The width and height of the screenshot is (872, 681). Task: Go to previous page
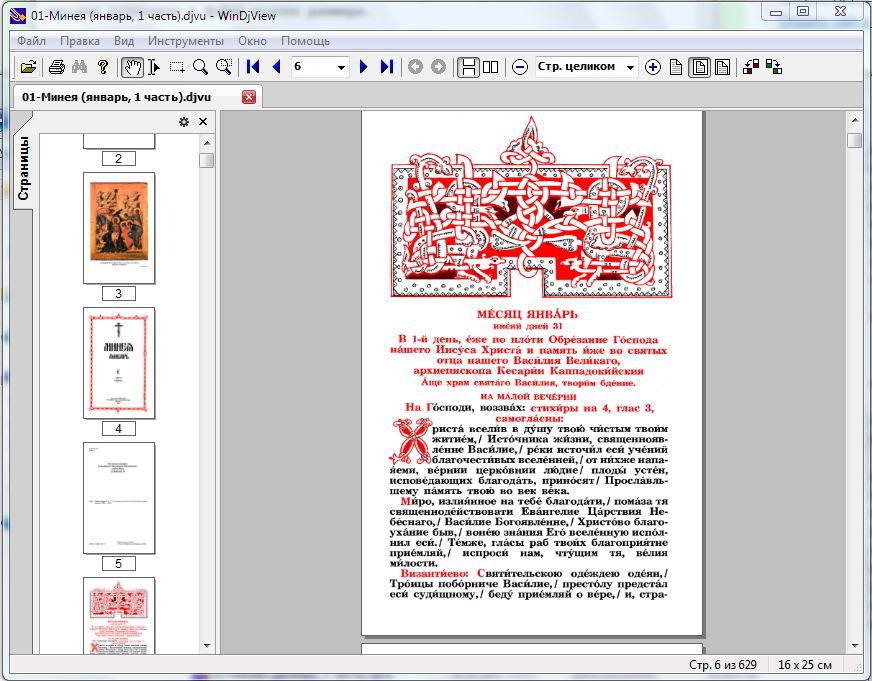pyautogui.click(x=276, y=67)
